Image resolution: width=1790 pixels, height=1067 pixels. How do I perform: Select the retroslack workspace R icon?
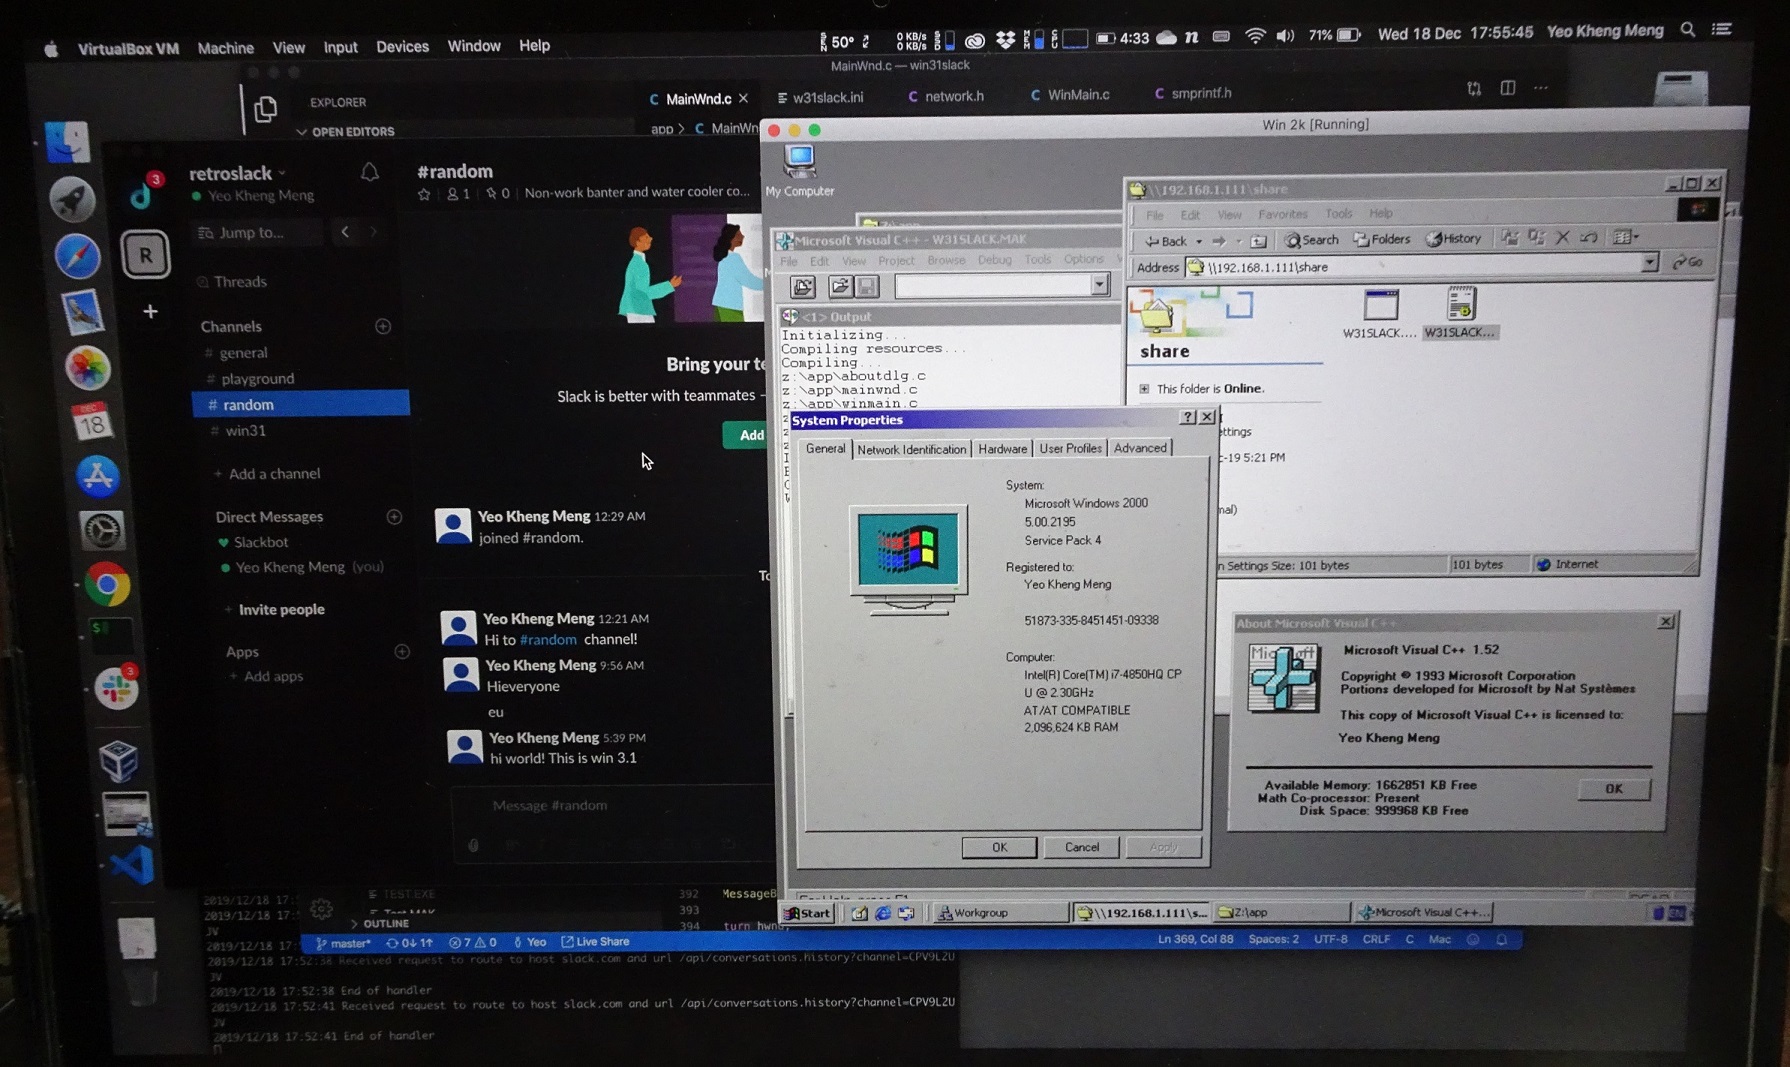[x=145, y=254]
